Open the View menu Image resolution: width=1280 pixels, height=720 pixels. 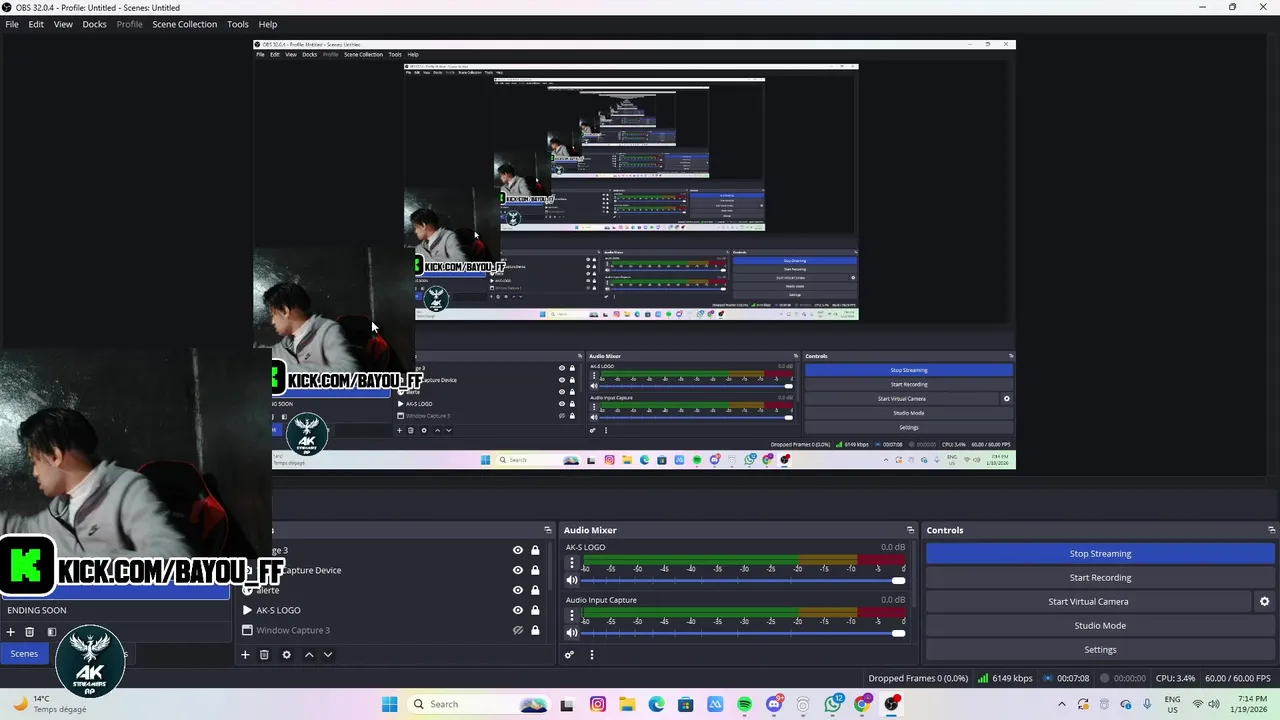pyautogui.click(x=63, y=24)
